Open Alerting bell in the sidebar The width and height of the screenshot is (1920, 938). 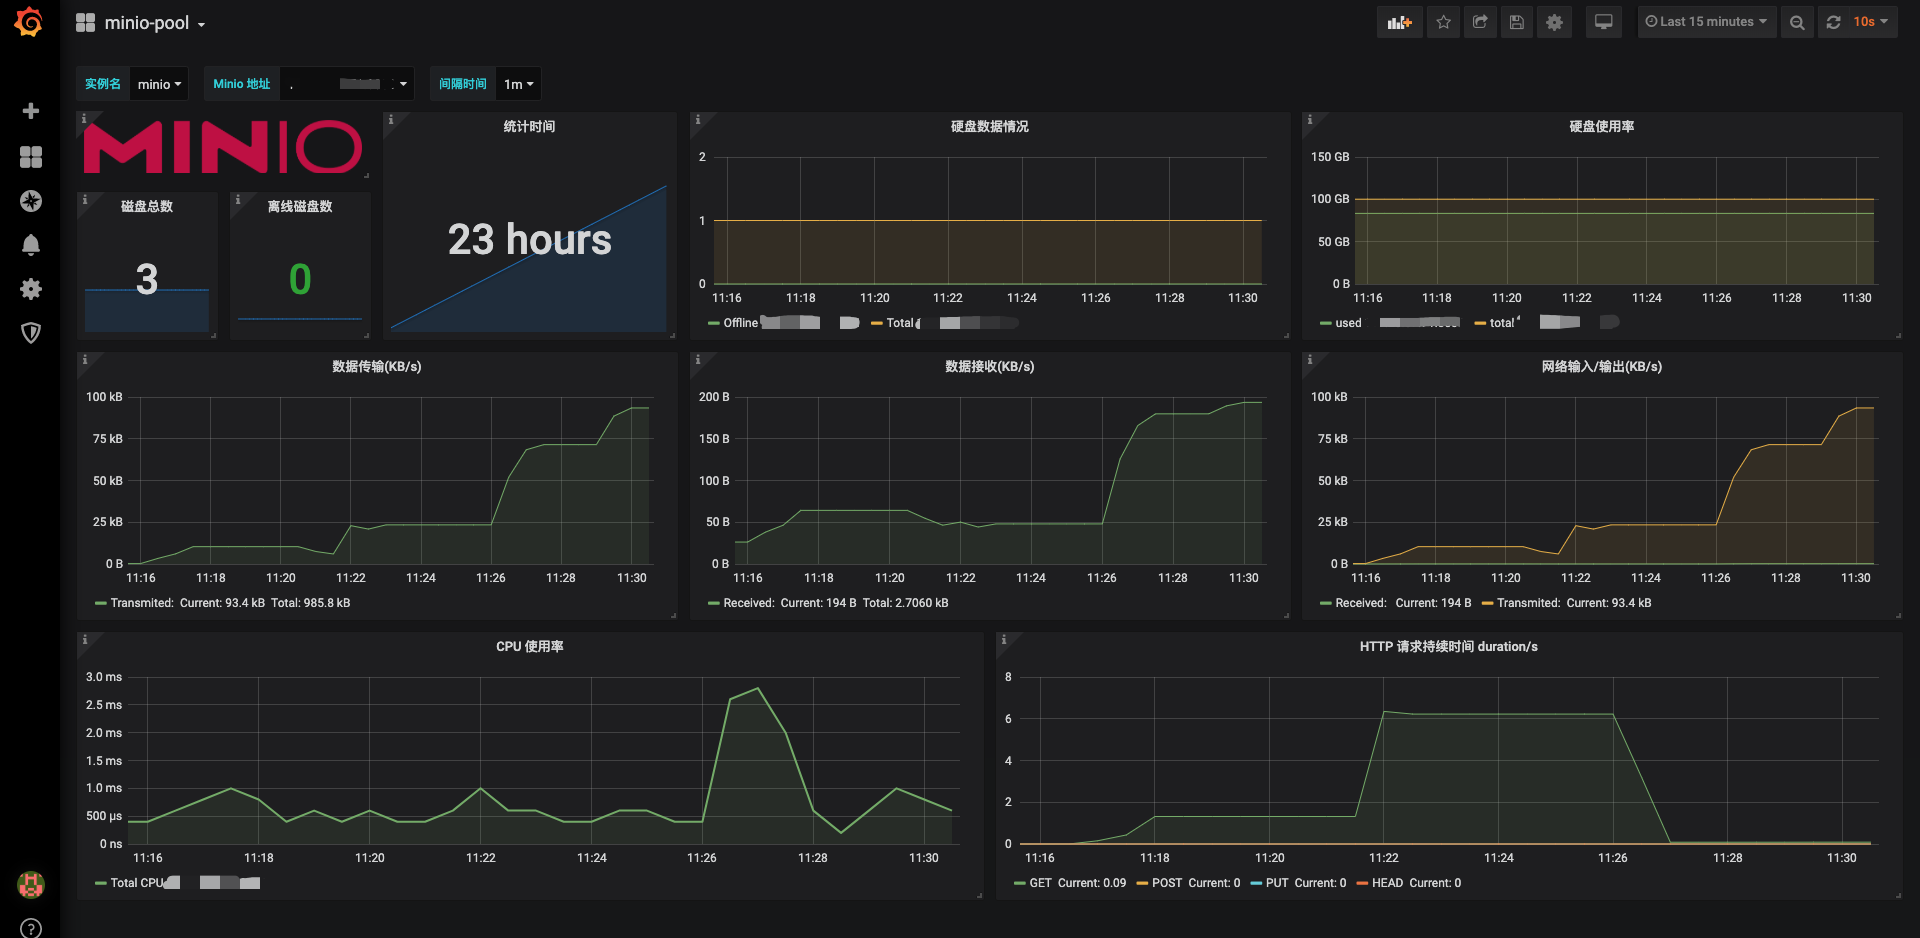pos(31,245)
